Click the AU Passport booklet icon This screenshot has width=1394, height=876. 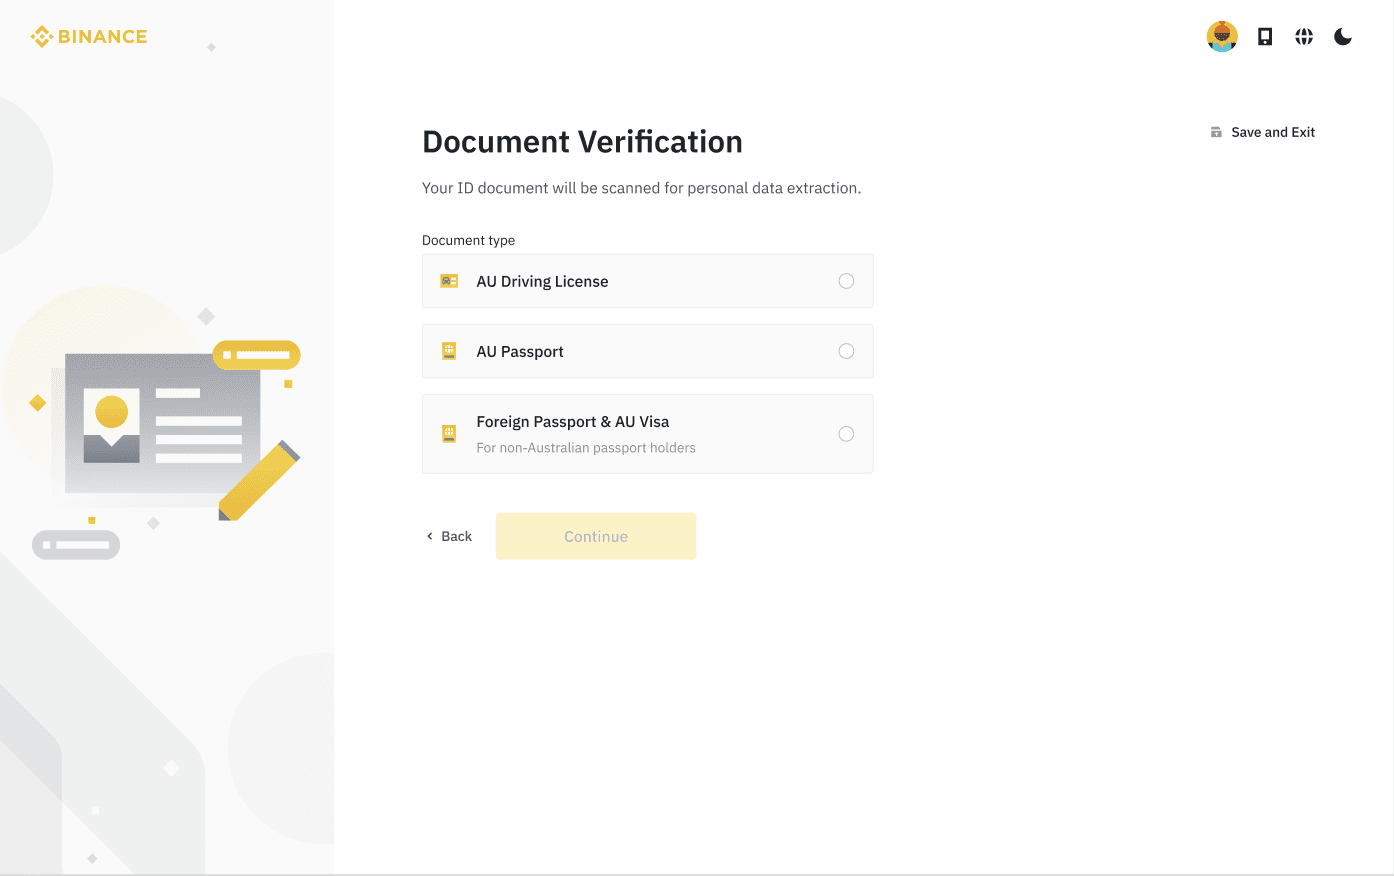tap(449, 351)
